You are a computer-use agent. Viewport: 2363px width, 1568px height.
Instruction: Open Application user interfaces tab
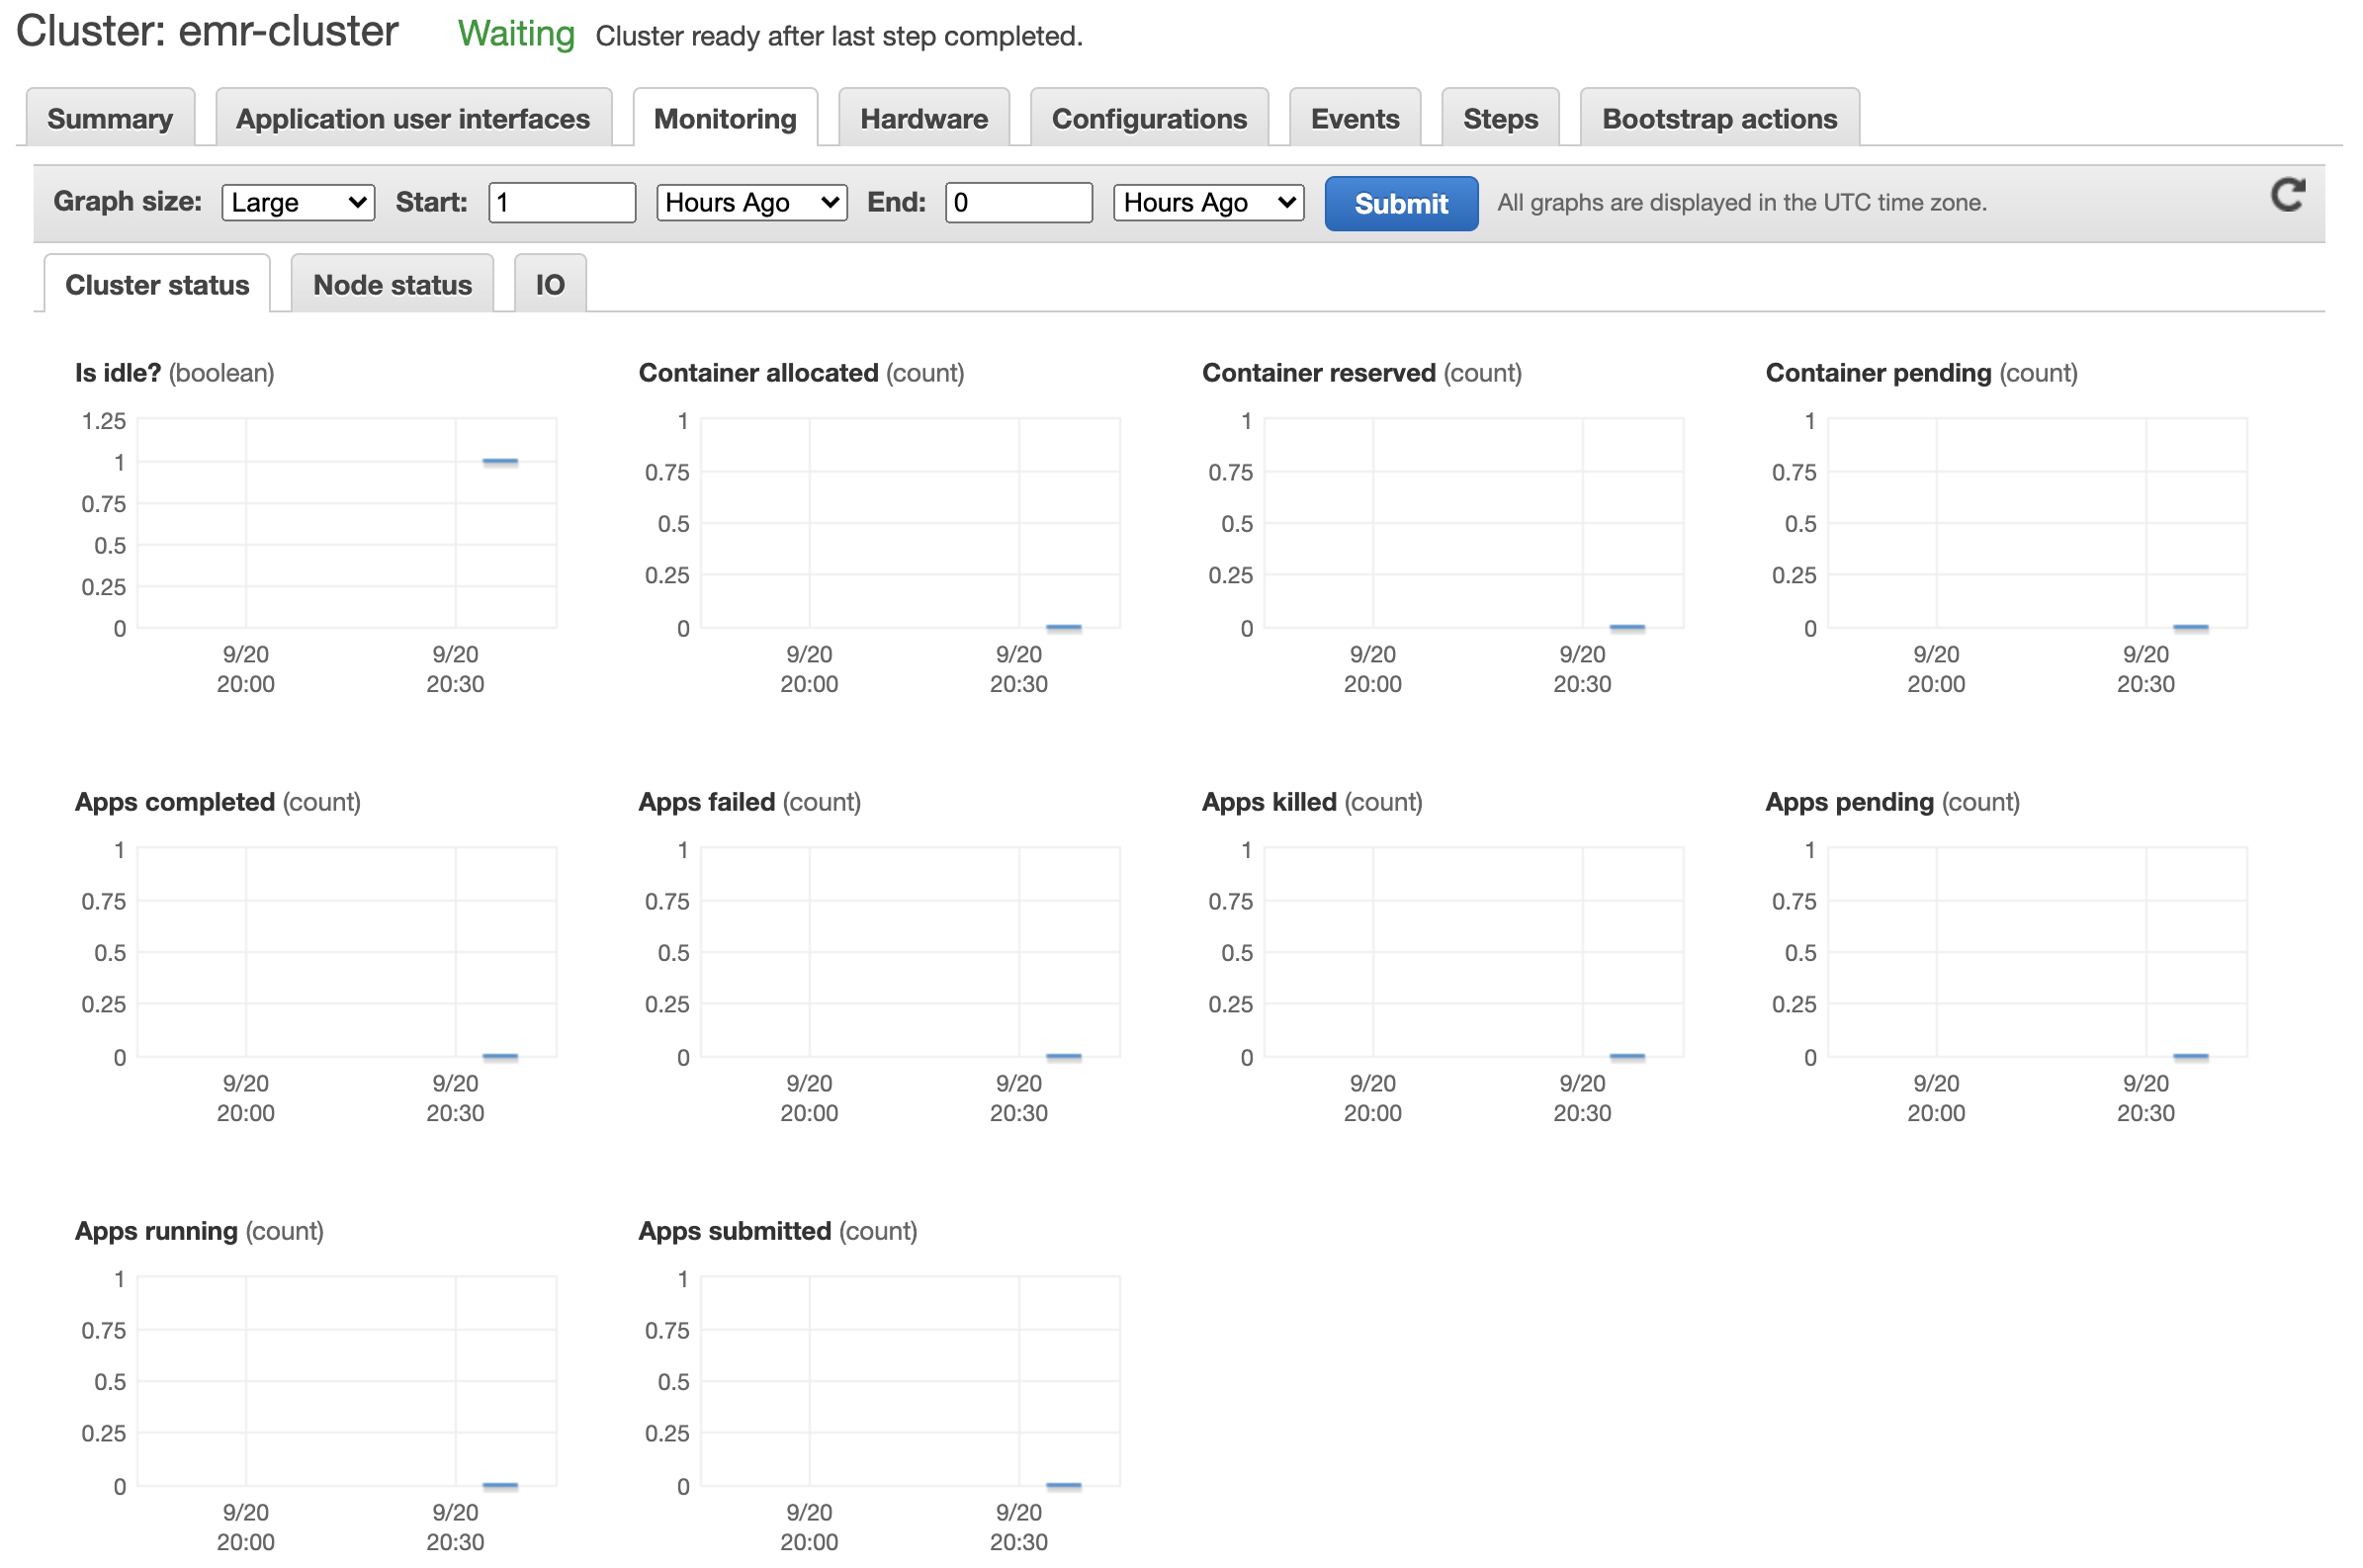[413, 119]
